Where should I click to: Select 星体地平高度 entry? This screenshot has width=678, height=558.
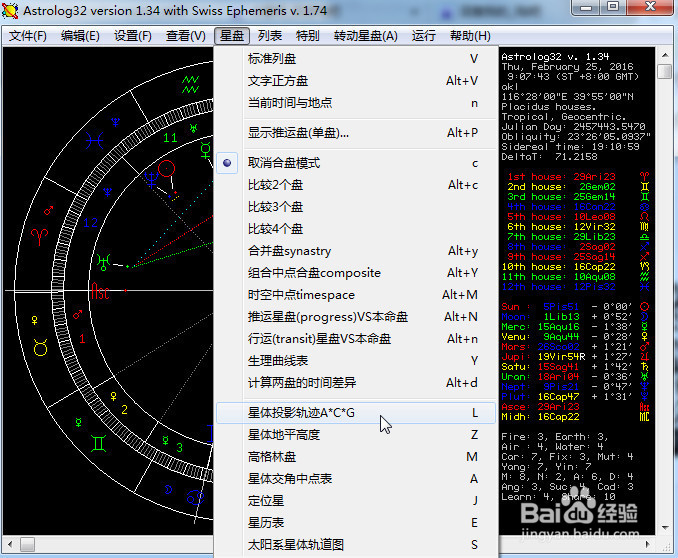tap(356, 435)
